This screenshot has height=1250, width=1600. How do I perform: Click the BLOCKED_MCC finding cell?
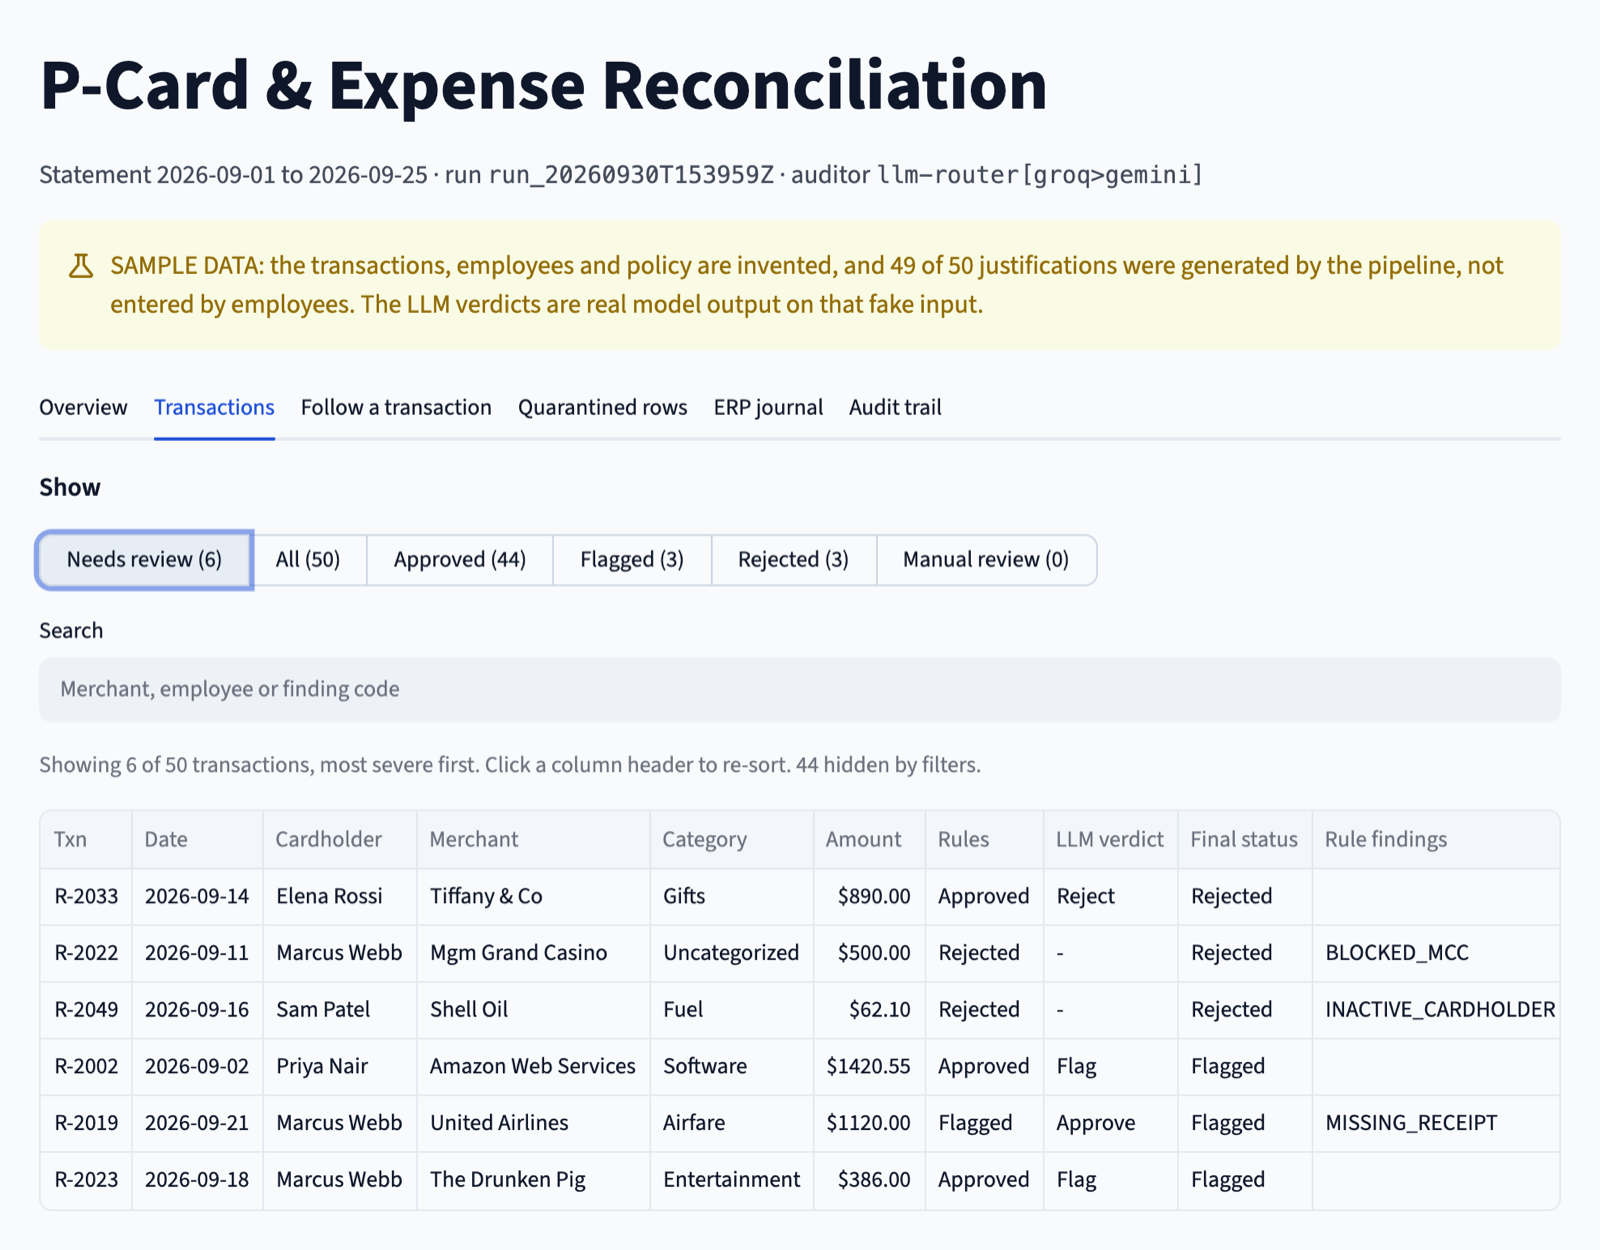pos(1436,953)
